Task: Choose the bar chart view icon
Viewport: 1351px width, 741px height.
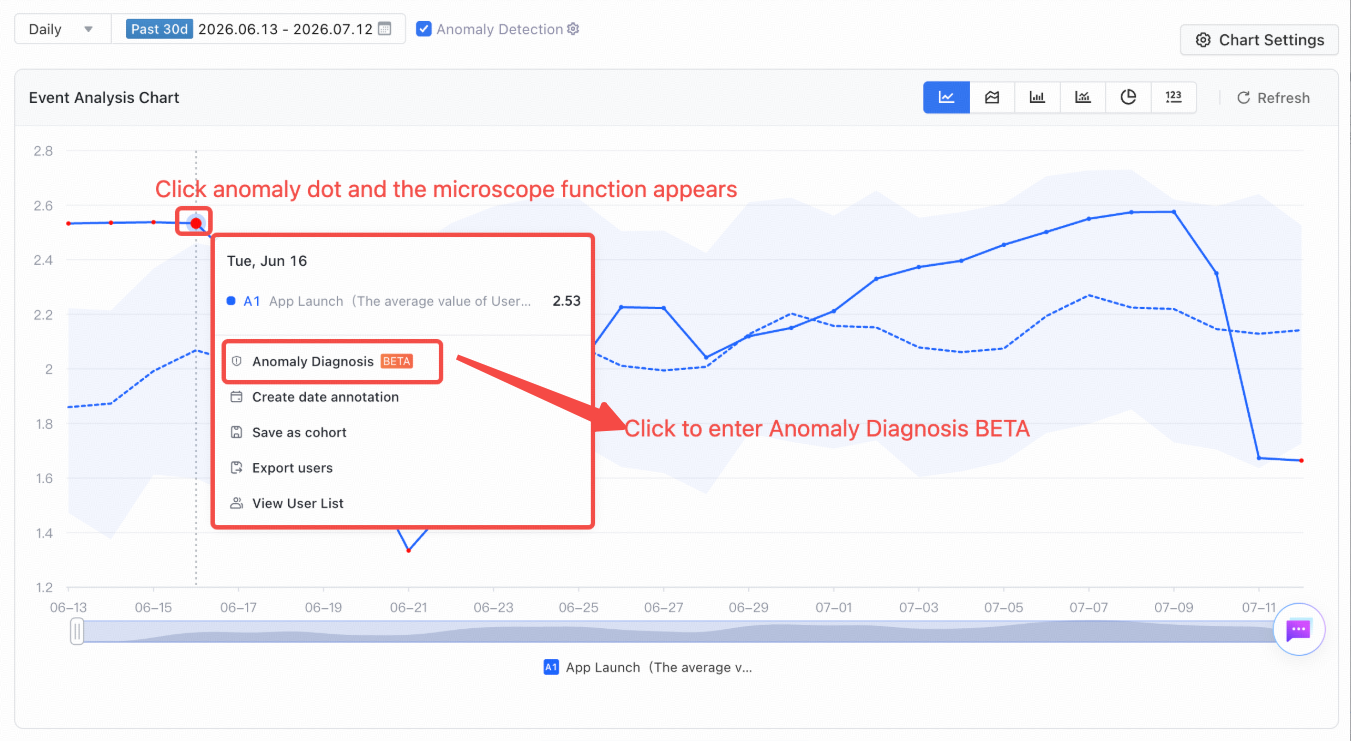Action: (x=1037, y=97)
